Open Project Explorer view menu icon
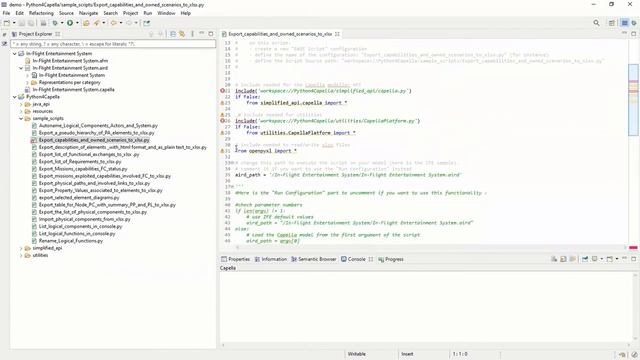The width and height of the screenshot is (640, 360). (192, 34)
